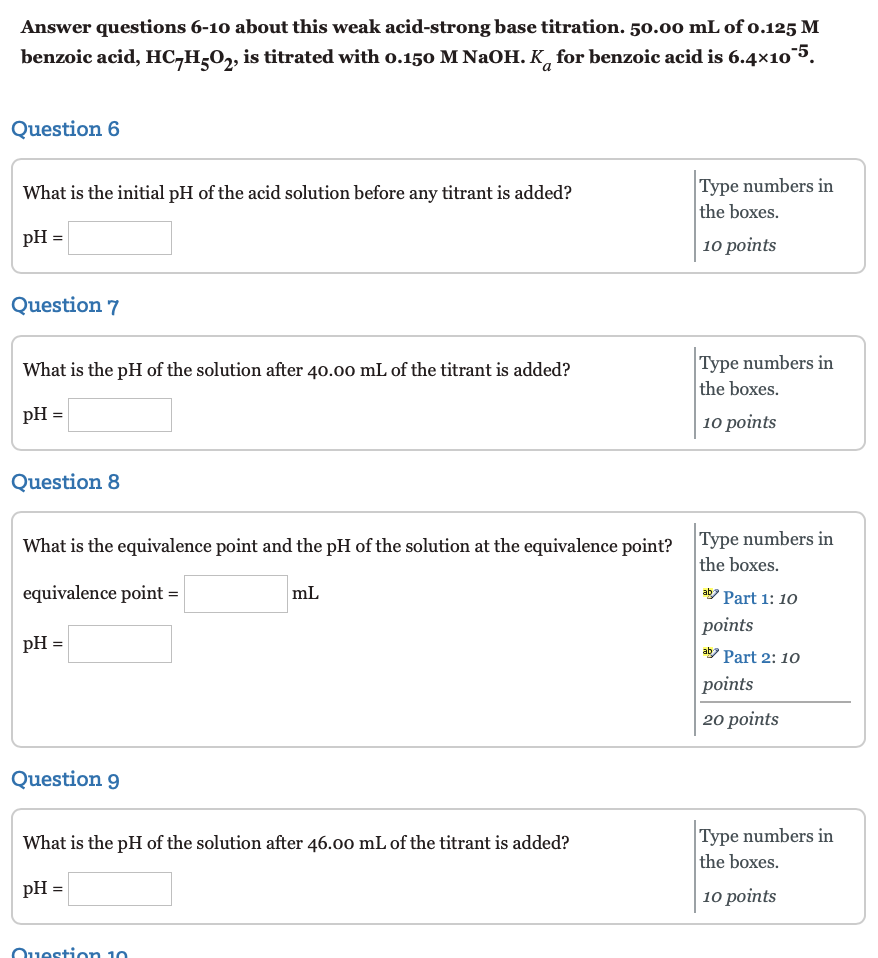
Task: Click the pH answer box for Question 7
Action: pyautogui.click(x=119, y=414)
